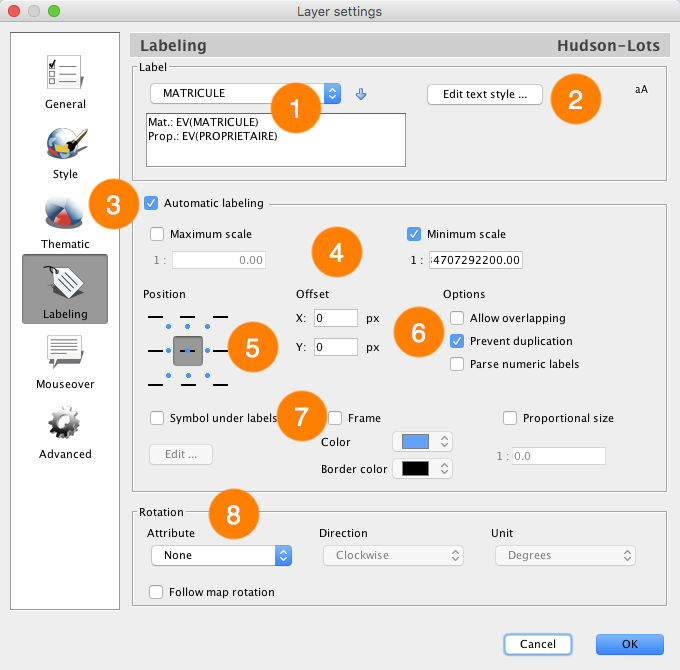This screenshot has height=670, width=680.
Task: Disable the Minimum scale checkbox
Action: click(414, 234)
